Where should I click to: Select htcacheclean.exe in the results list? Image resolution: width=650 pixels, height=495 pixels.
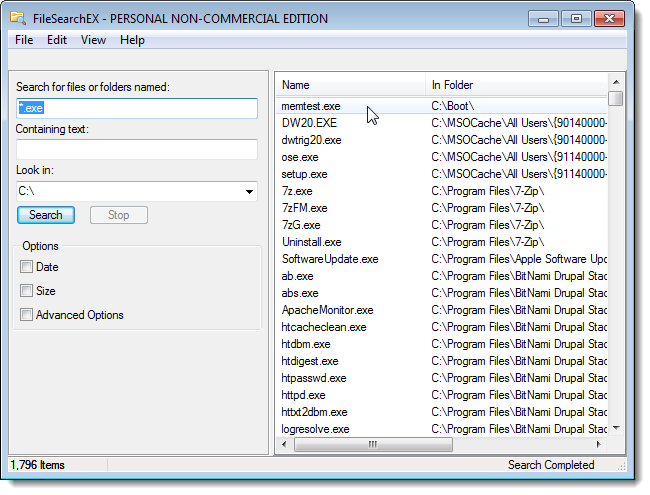coord(324,327)
